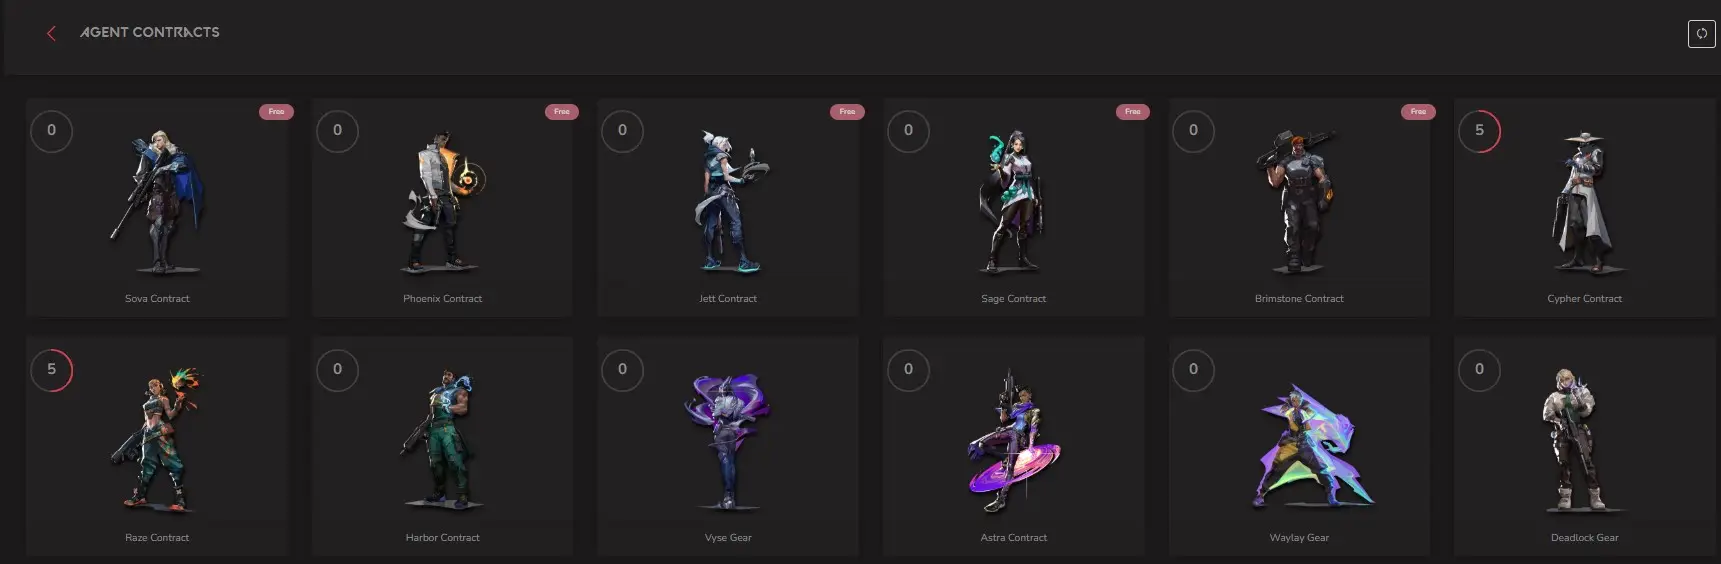Click the refresh icon at top right
This screenshot has height=564, width=1721.
coord(1701,33)
